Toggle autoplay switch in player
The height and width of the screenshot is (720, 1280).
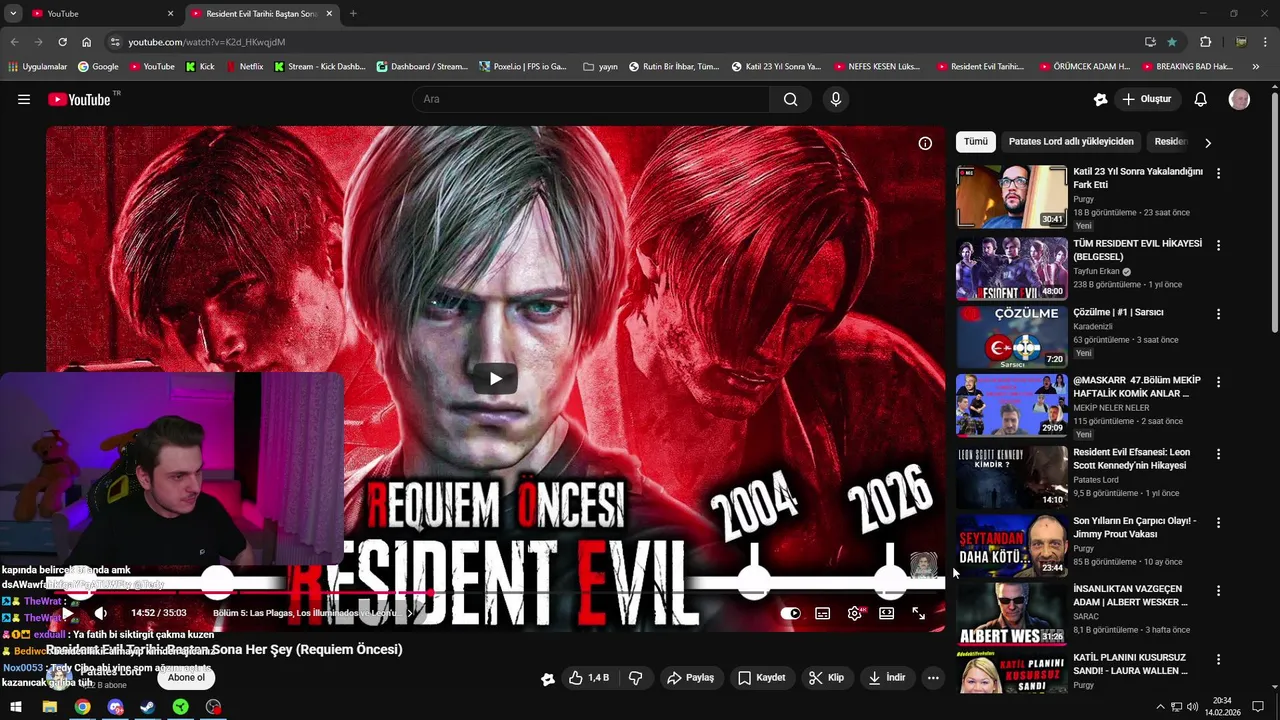790,613
